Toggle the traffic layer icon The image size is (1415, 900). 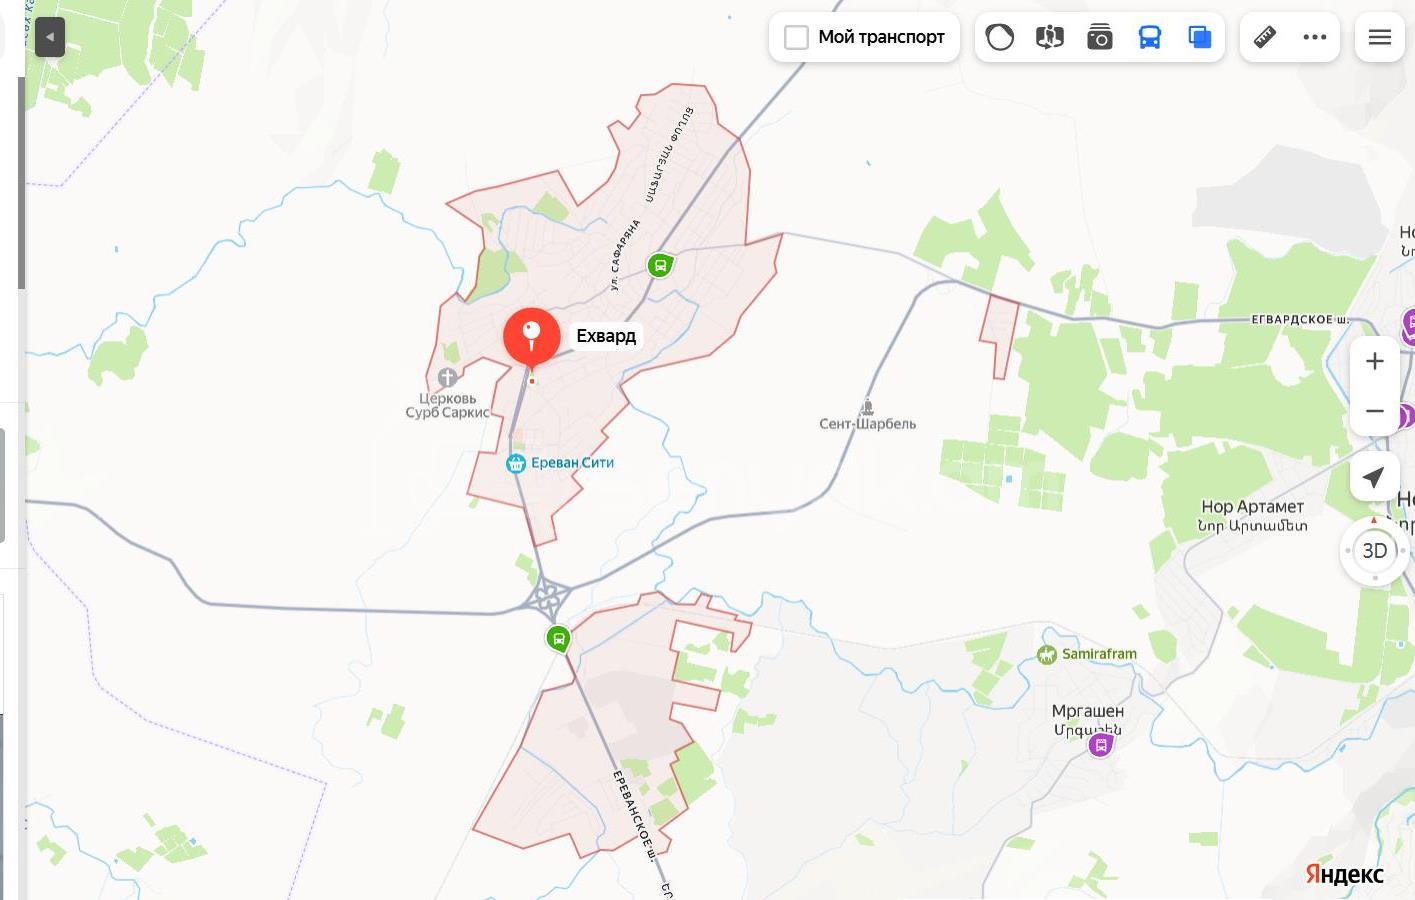pyautogui.click(x=1000, y=38)
